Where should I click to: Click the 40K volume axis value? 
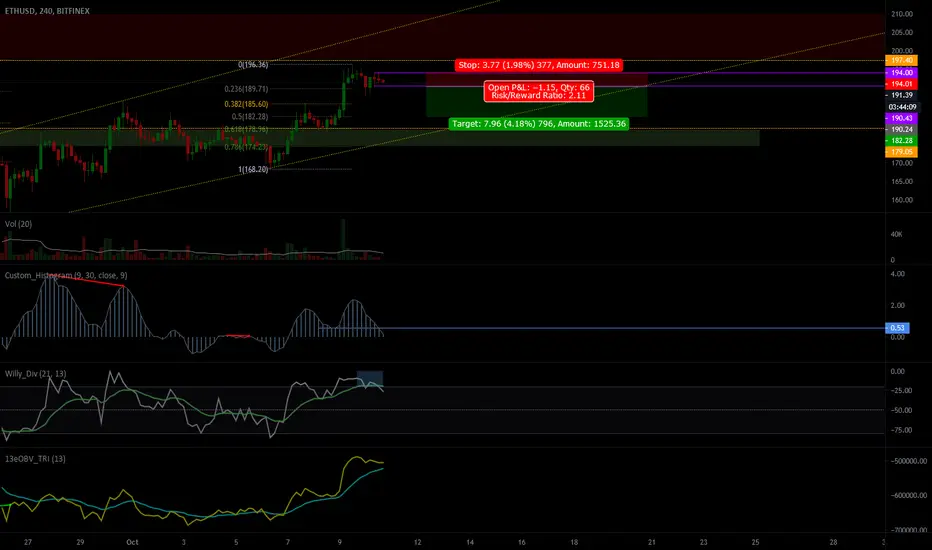(x=896, y=234)
